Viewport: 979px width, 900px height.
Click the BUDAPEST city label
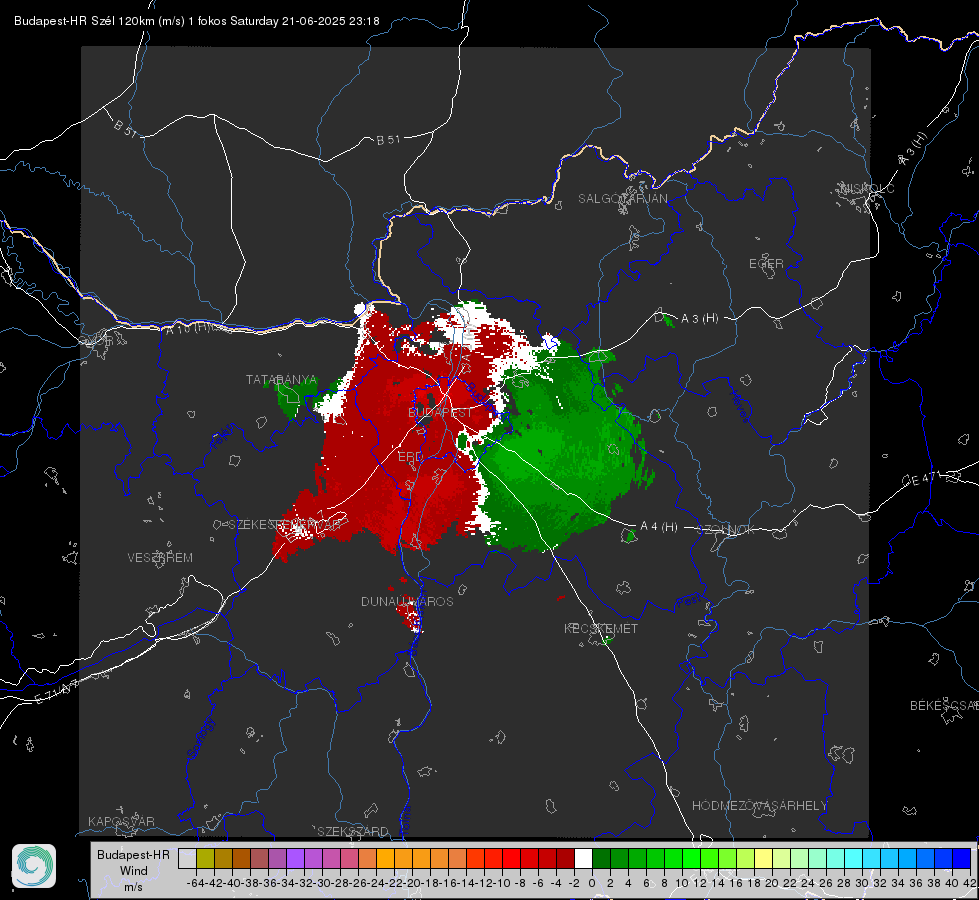pyautogui.click(x=440, y=413)
